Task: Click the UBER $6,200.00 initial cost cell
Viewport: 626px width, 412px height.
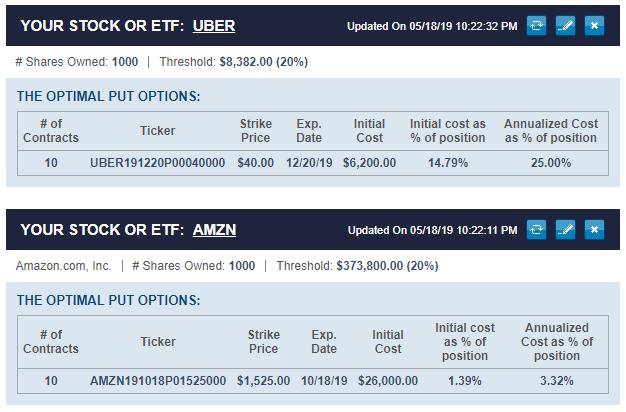Action: click(370, 163)
